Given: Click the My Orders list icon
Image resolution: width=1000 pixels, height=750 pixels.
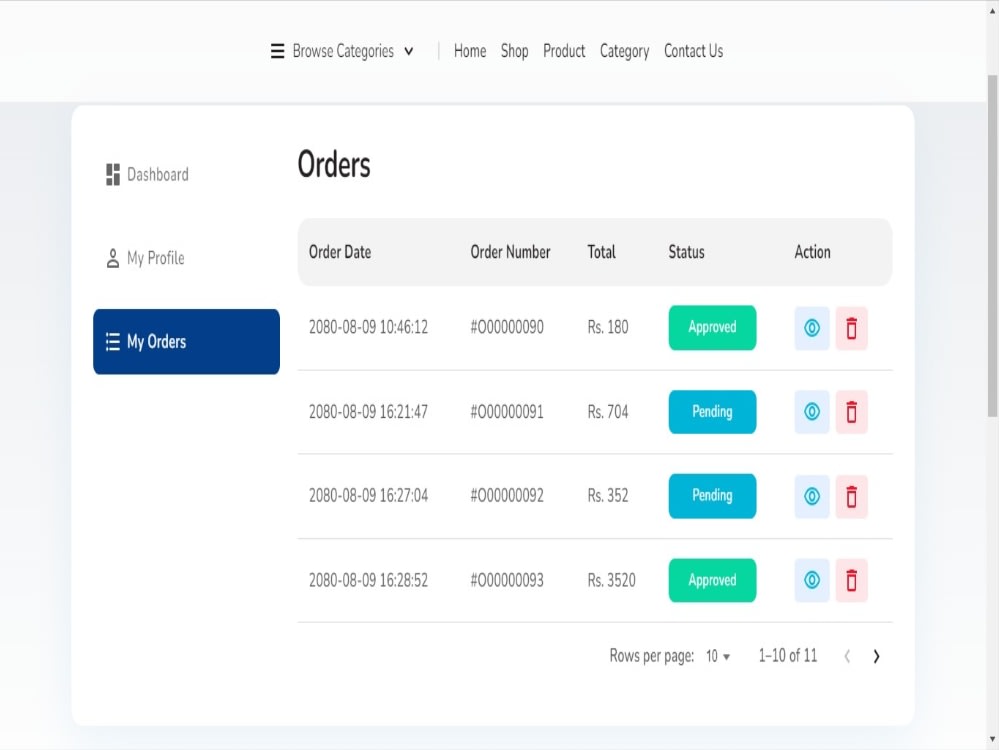Looking at the screenshot, I should (113, 341).
